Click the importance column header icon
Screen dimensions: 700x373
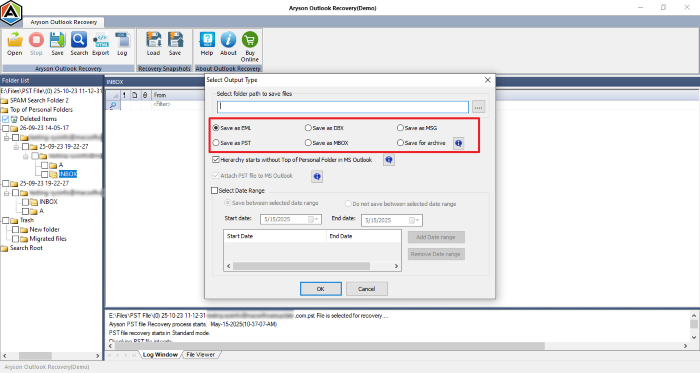(124, 95)
